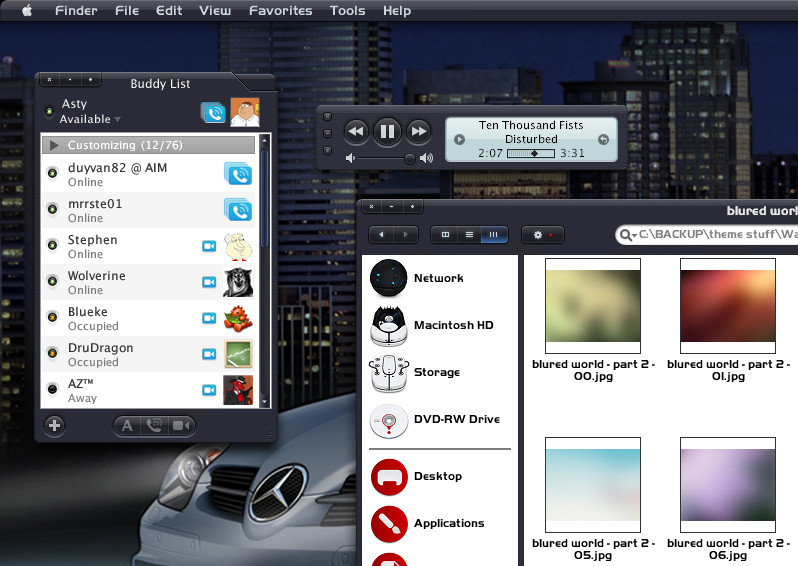Select blured world - part 2 - 00.jpg thumbnail
798x566 pixels.
click(593, 306)
